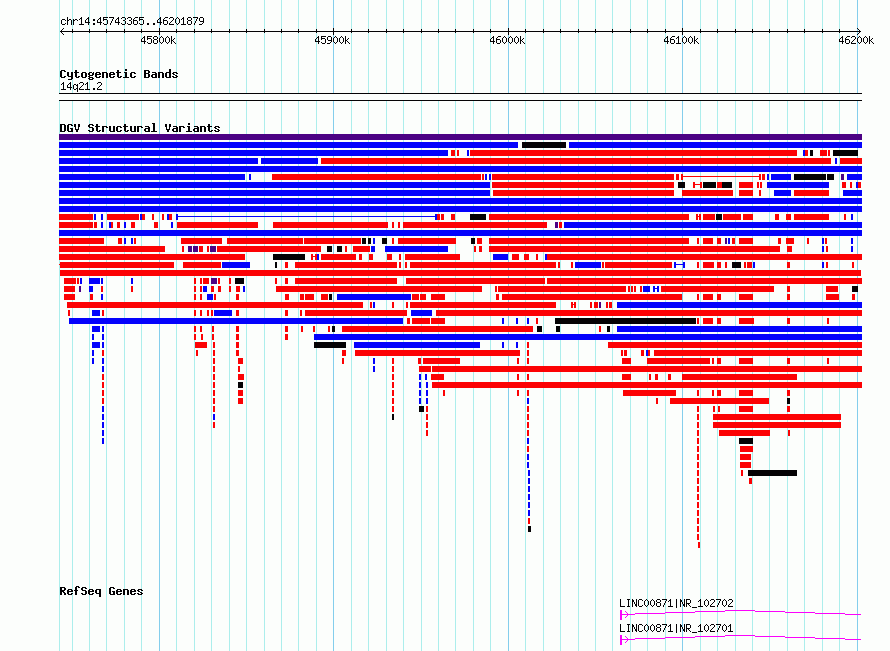
Task: Open the DGV Structural Variants track title
Action: coord(140,128)
